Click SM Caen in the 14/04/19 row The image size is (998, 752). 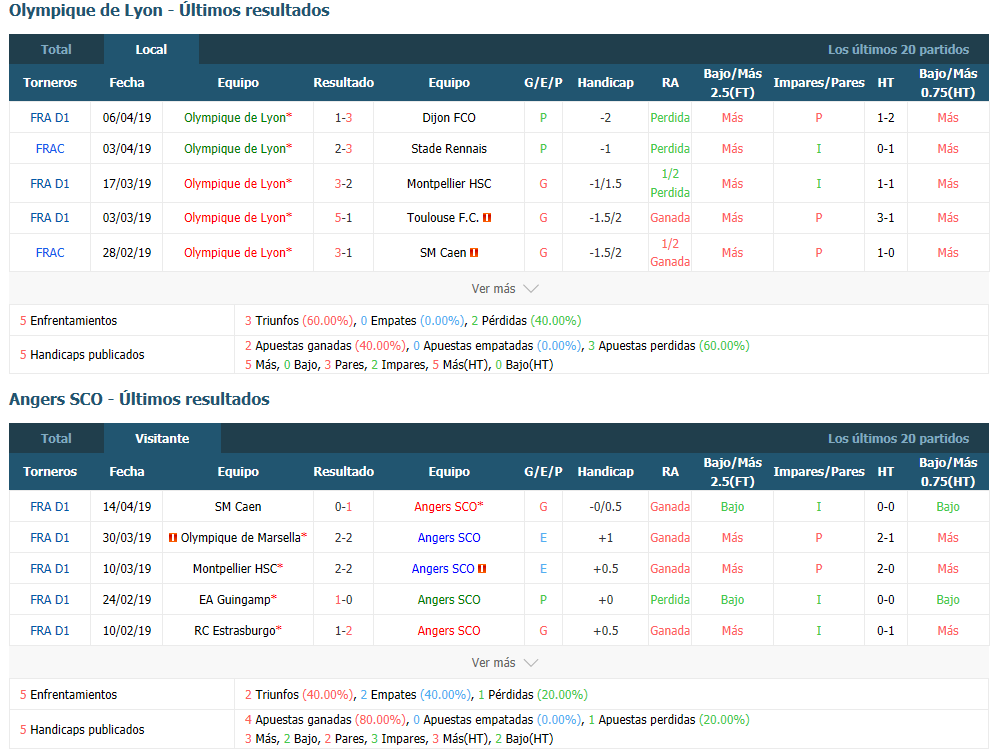[238, 507]
